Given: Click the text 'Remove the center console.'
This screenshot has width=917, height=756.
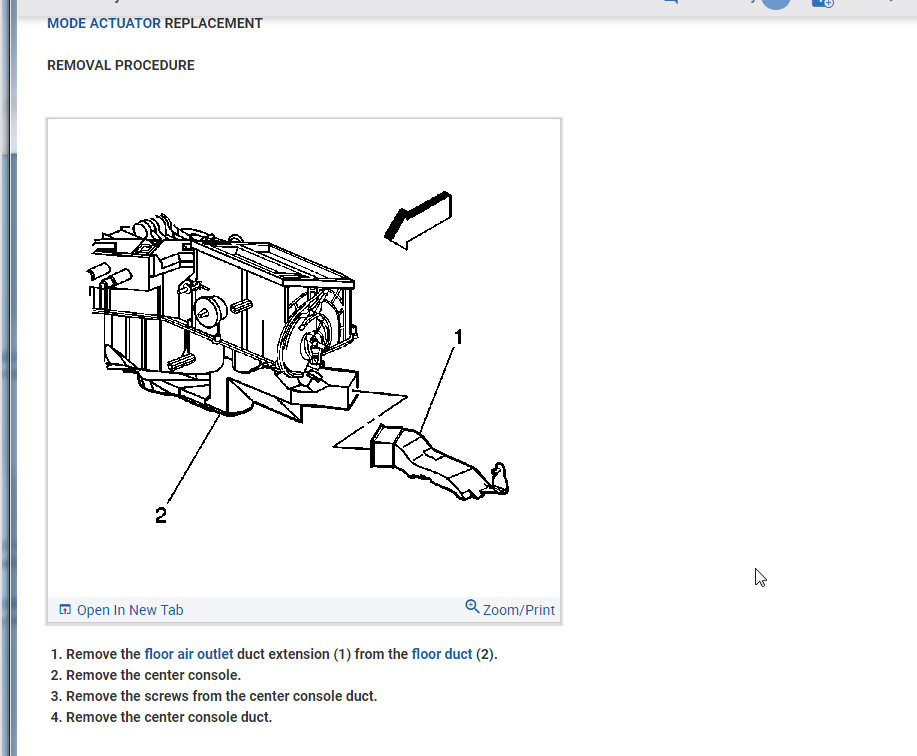Looking at the screenshot, I should [x=153, y=675].
